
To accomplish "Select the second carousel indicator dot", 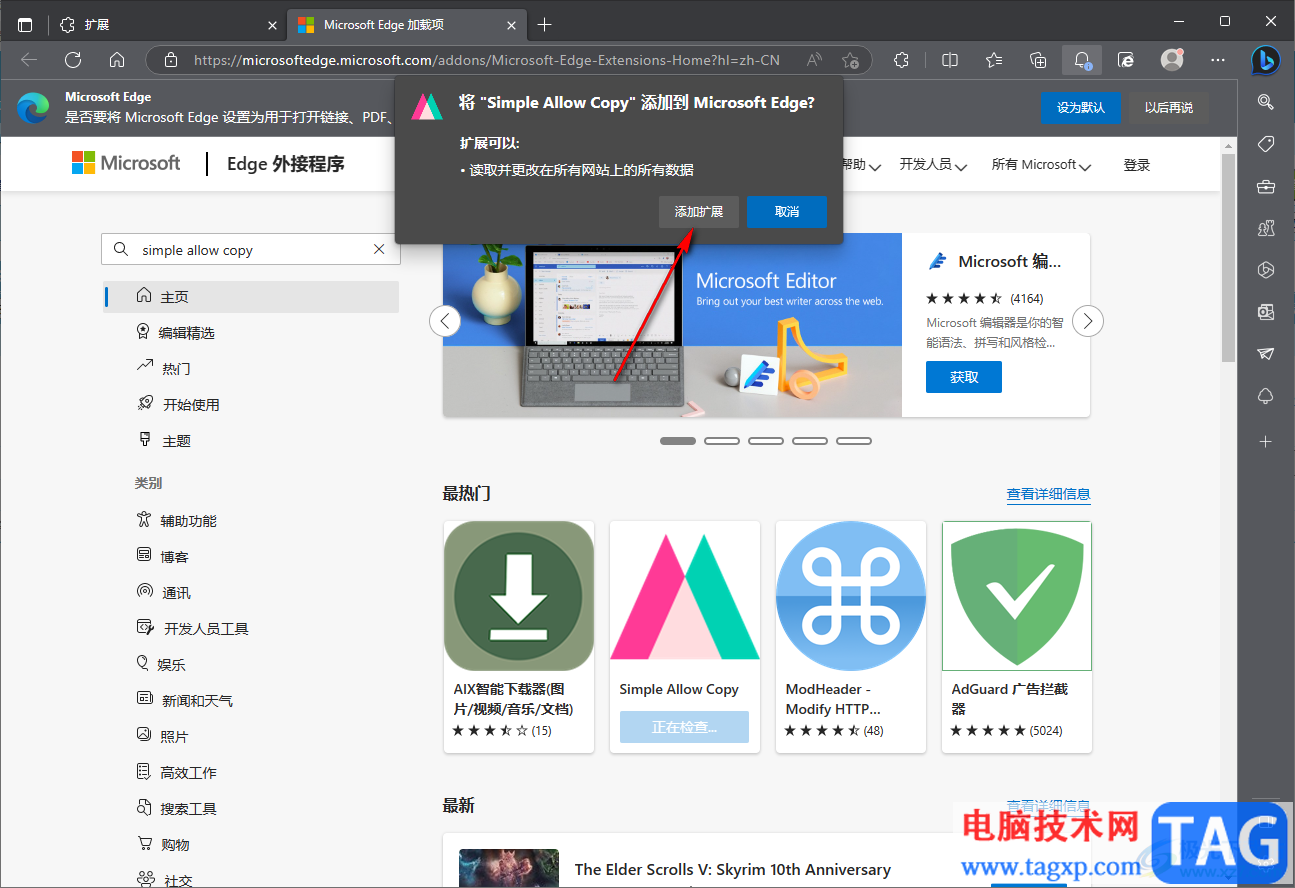I will pyautogui.click(x=722, y=441).
